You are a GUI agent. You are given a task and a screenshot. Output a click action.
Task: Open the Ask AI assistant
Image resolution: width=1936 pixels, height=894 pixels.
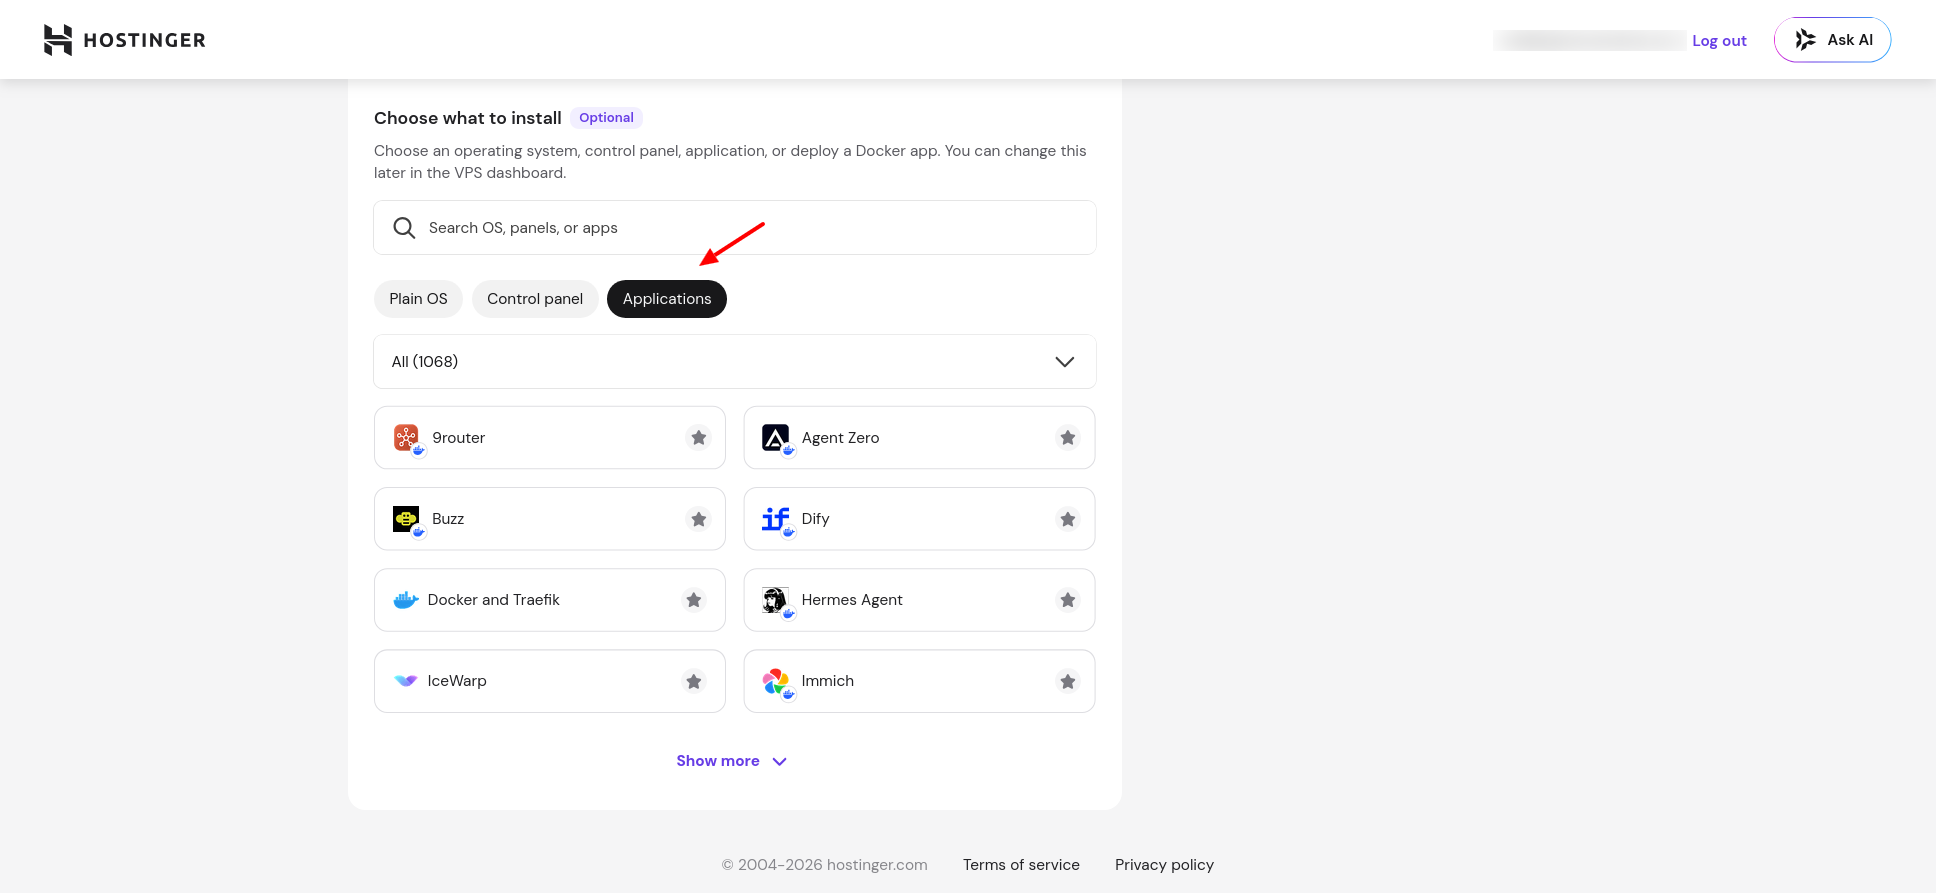point(1832,40)
